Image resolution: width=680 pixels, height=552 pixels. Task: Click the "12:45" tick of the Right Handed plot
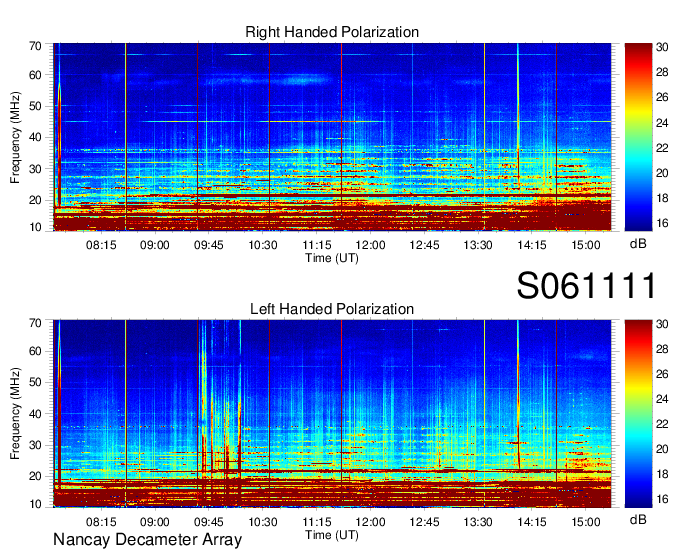click(424, 245)
